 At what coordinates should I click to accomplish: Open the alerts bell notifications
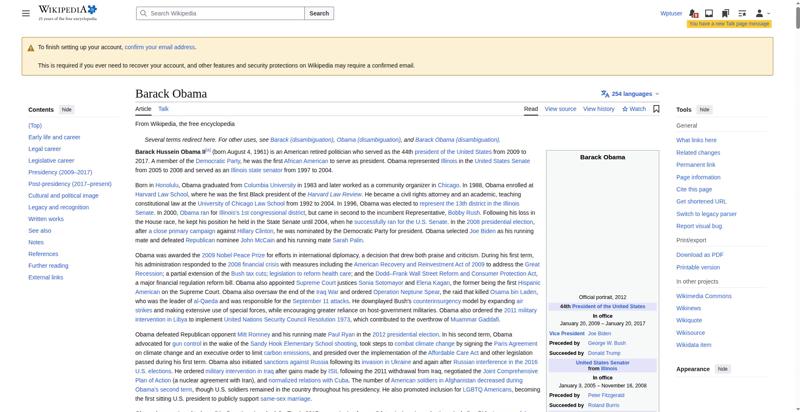click(693, 13)
